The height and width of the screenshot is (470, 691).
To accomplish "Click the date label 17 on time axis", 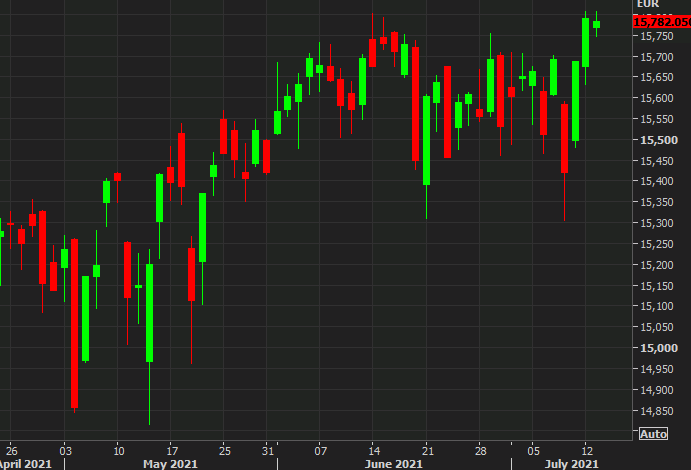I will coord(172,451).
